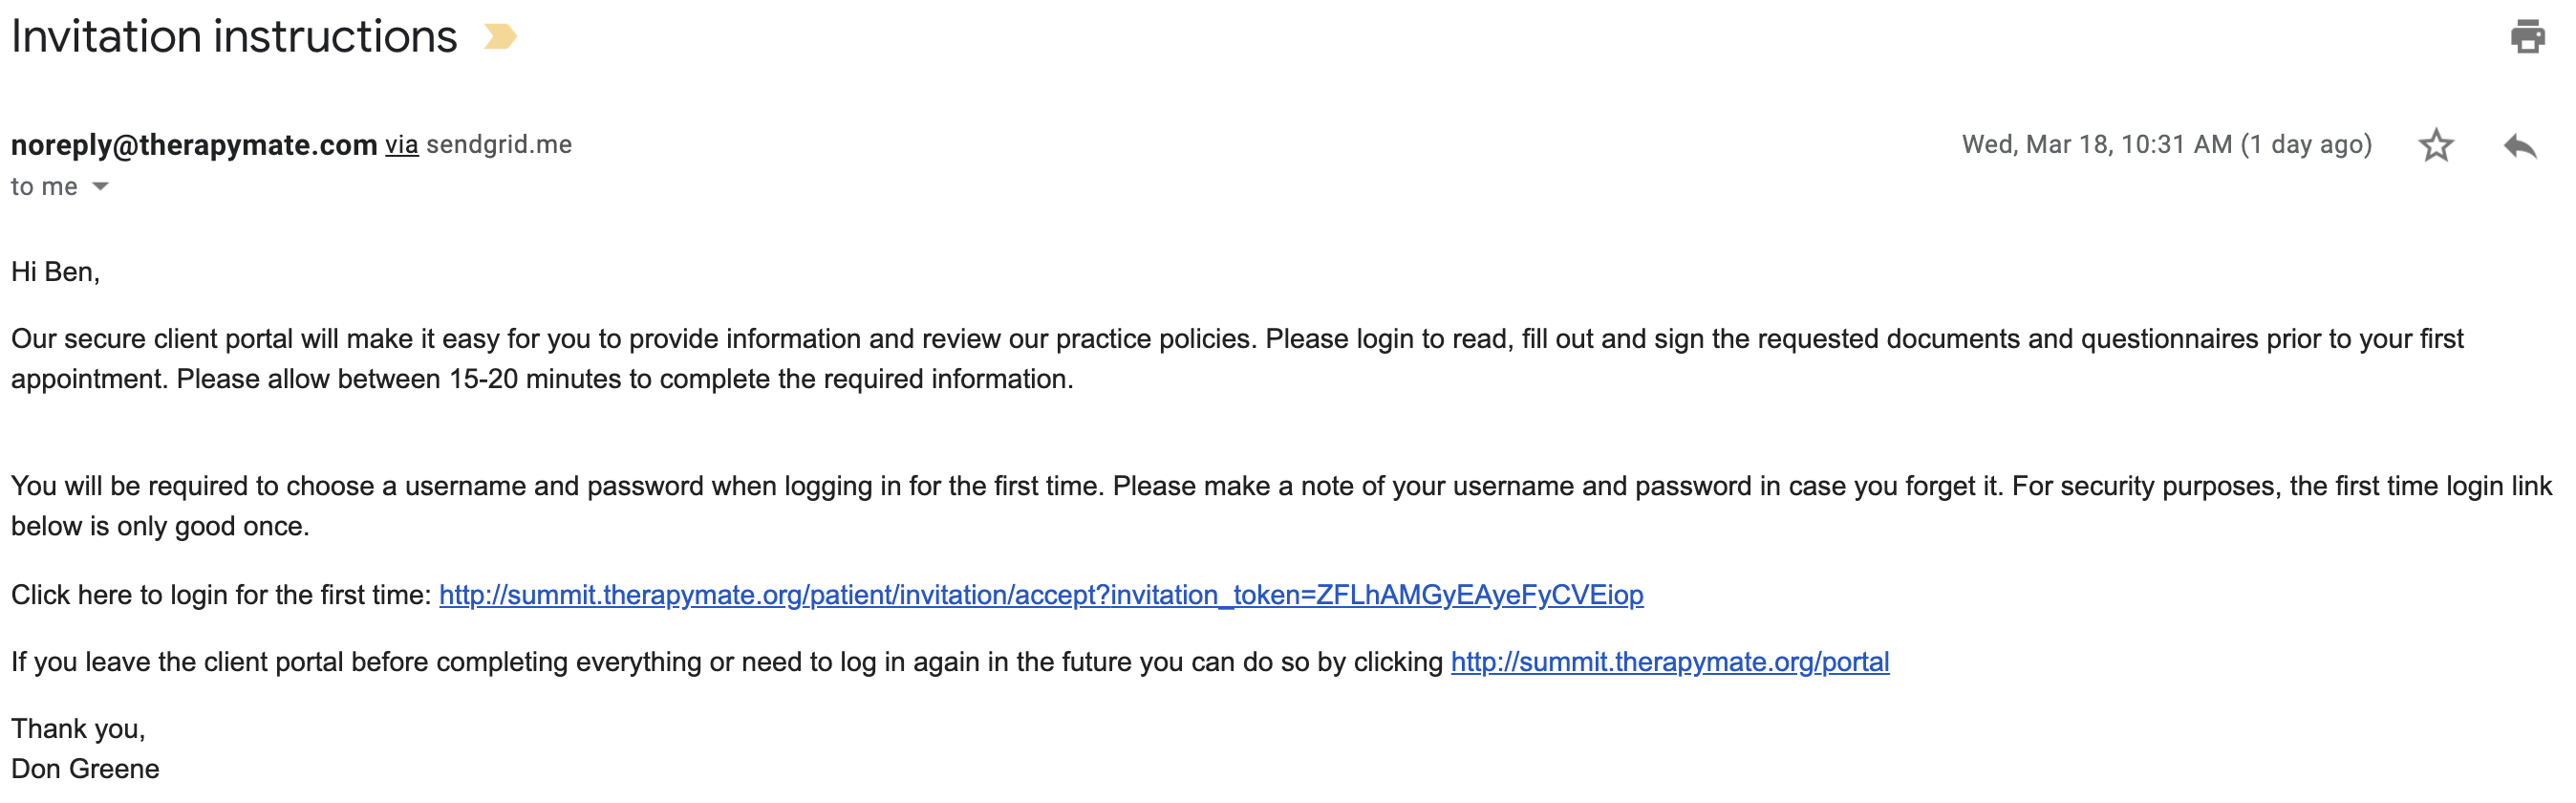Click the Don Greene signature name

point(85,769)
